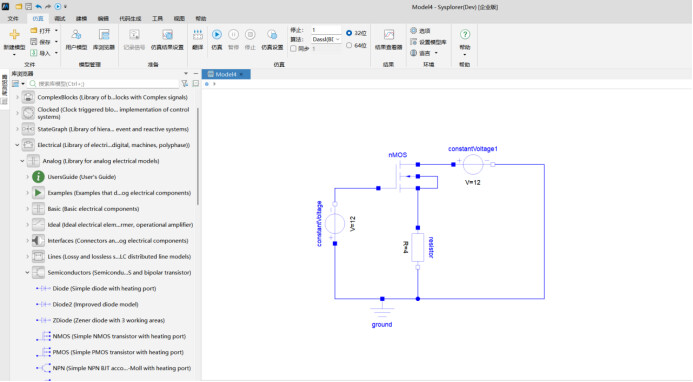Click the library view mode icon left of search

pos(15,83)
